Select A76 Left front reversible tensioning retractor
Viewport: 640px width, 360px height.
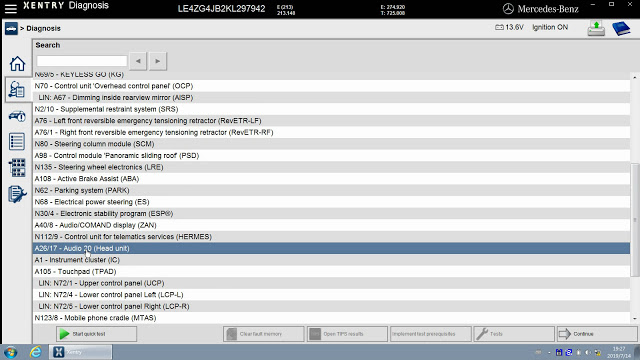pos(331,121)
